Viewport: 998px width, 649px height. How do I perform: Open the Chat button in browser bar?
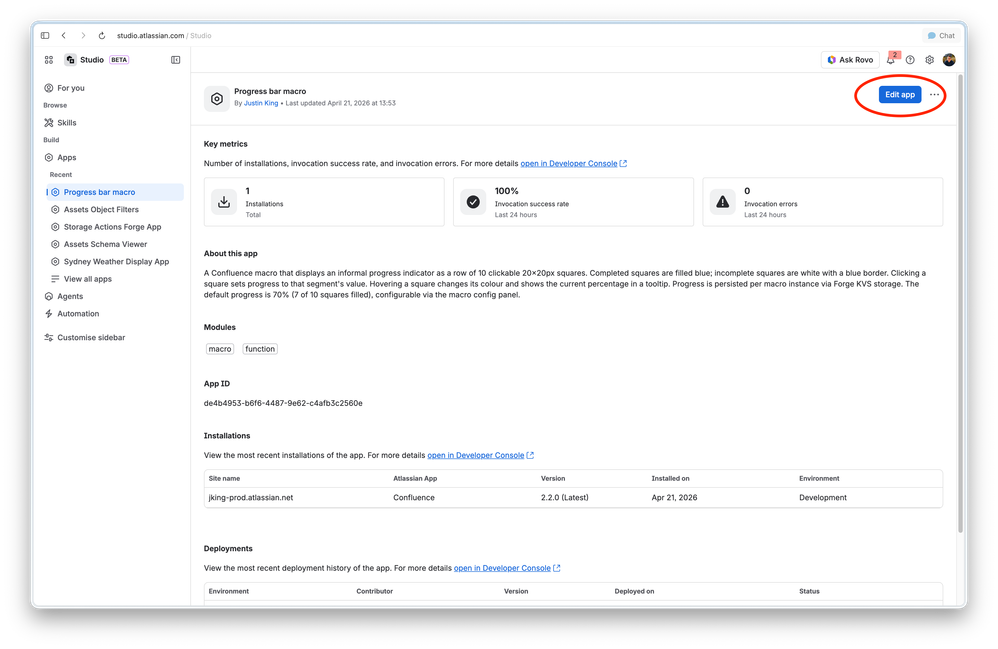[941, 36]
